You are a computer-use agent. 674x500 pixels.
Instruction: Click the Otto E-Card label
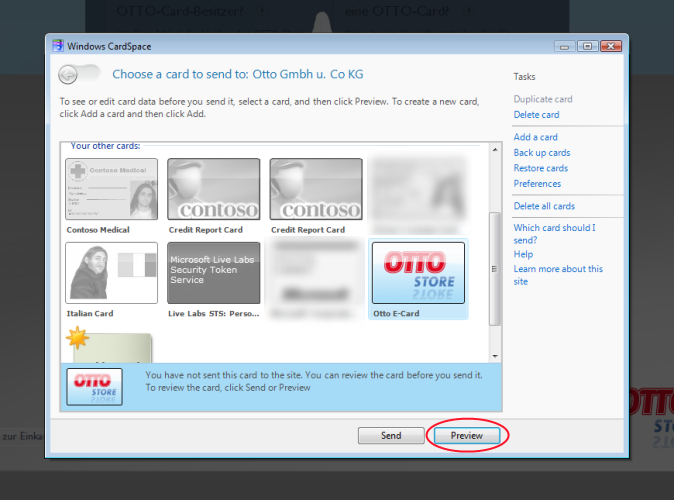(x=396, y=313)
